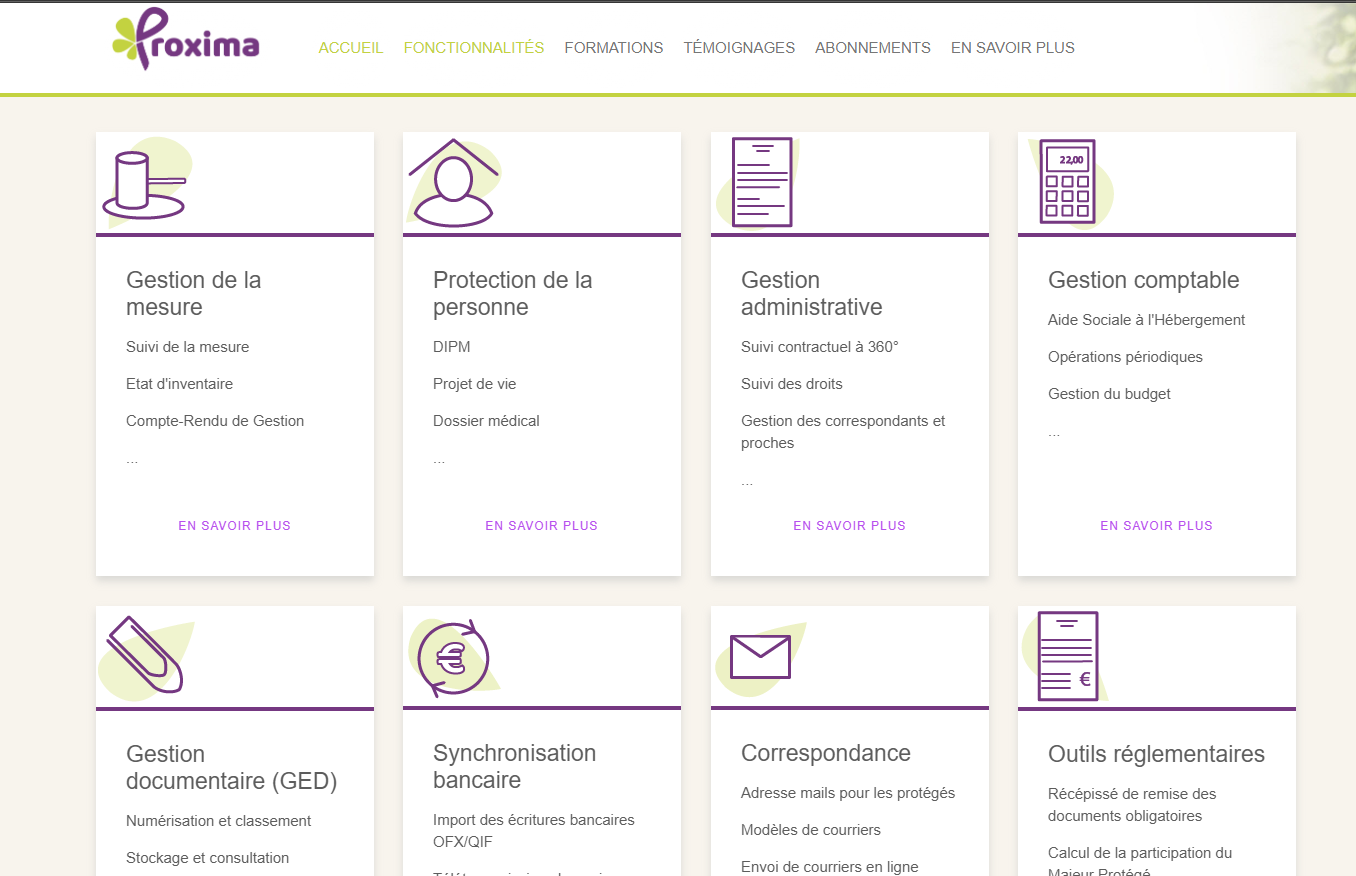
Task: Click the calculator icon for Gestion comptable
Action: (x=1067, y=182)
